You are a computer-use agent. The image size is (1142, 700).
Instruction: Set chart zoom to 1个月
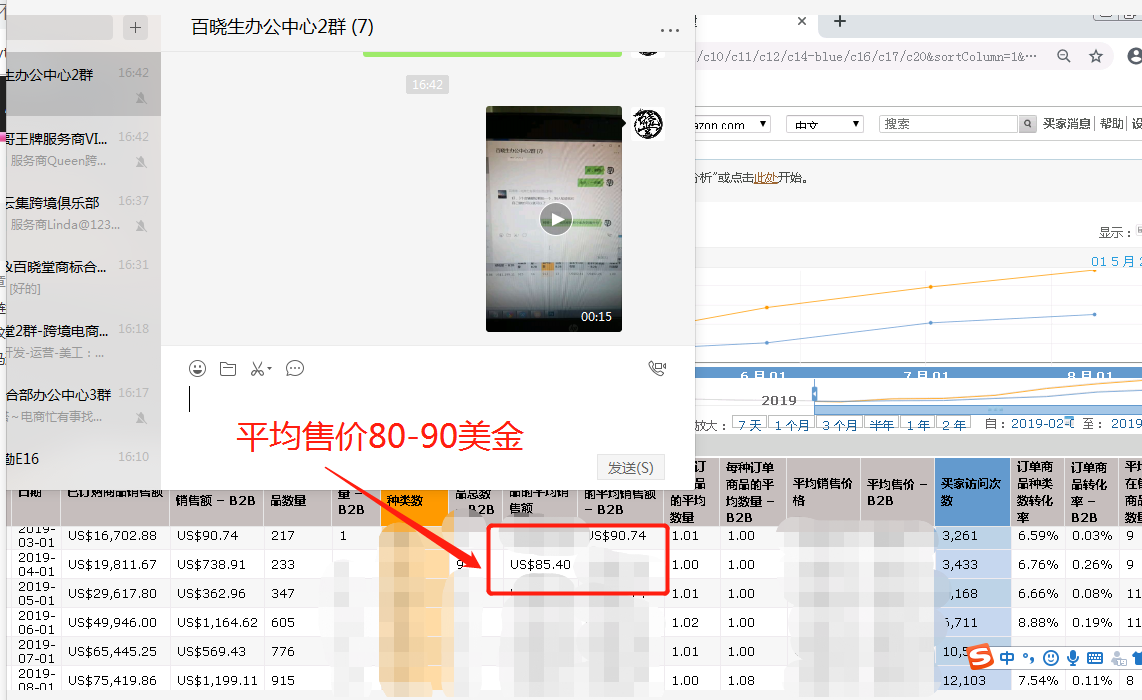pyautogui.click(x=792, y=425)
